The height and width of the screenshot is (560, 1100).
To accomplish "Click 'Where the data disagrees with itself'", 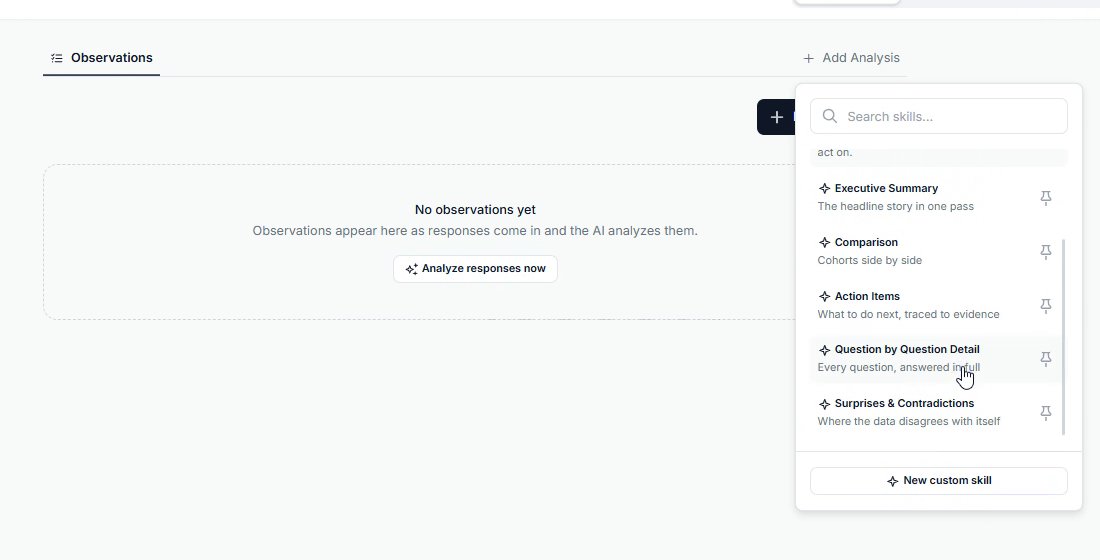I will [908, 422].
